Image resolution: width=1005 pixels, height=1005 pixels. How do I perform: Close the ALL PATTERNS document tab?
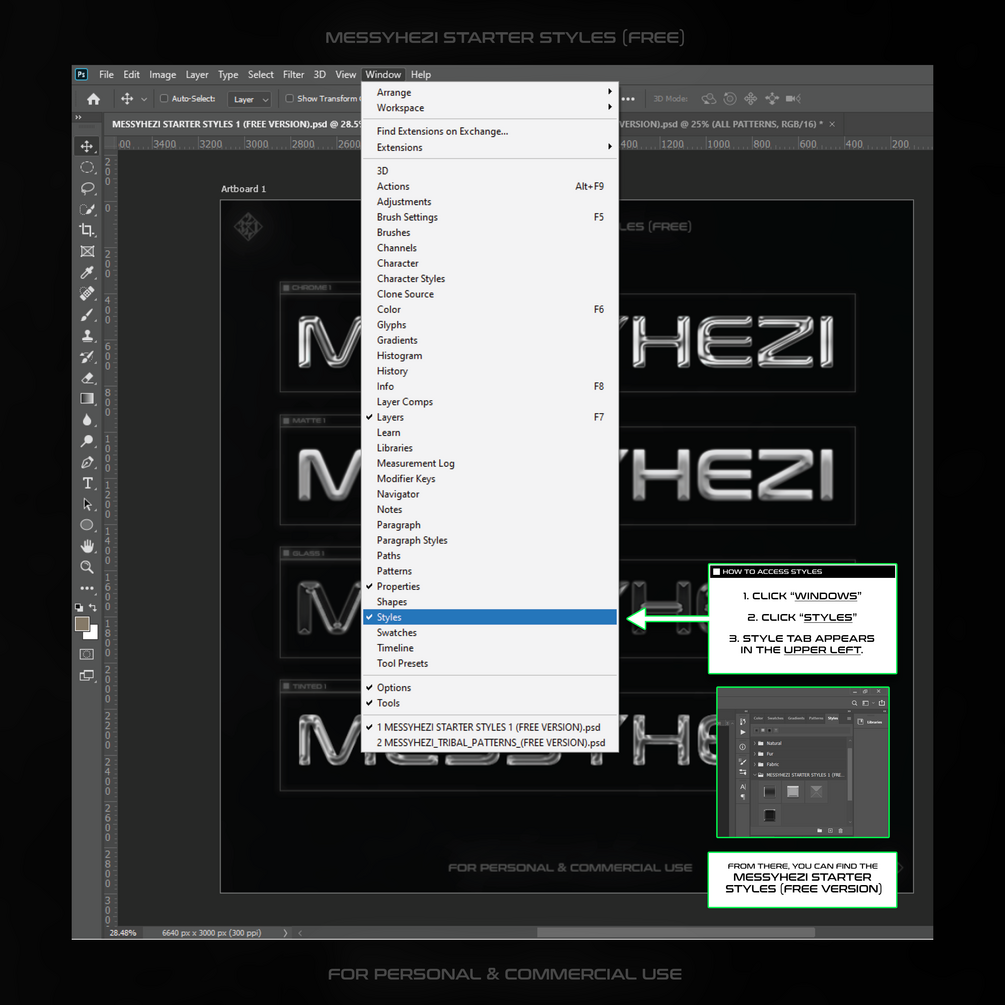pos(833,124)
